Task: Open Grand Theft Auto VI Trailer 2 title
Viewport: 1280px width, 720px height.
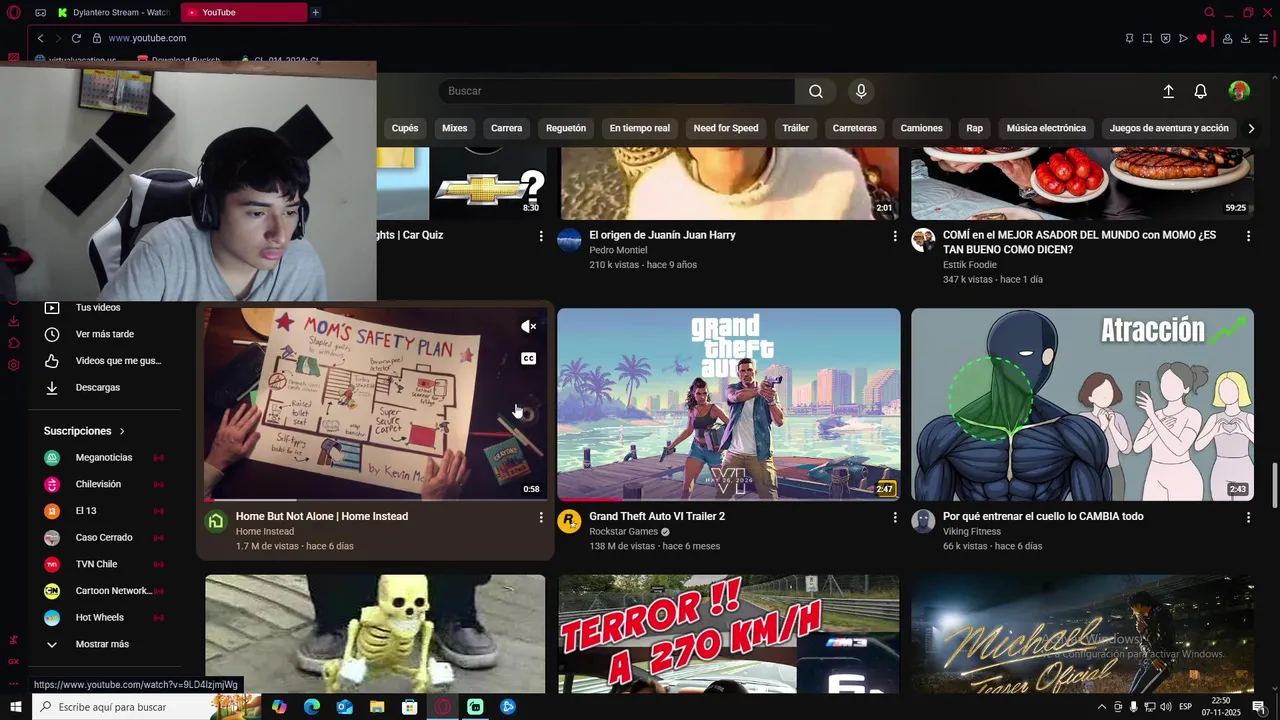Action: pyautogui.click(x=657, y=516)
